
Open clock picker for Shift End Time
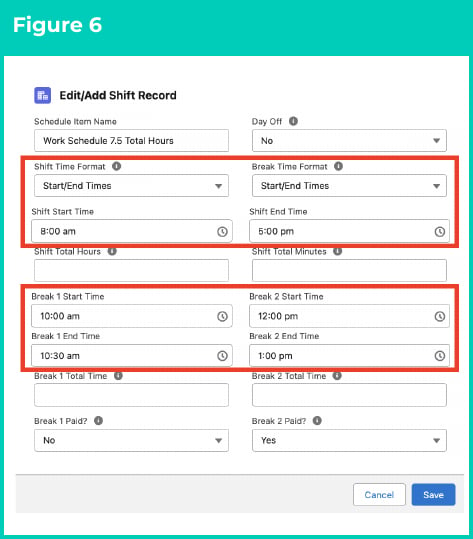440,231
